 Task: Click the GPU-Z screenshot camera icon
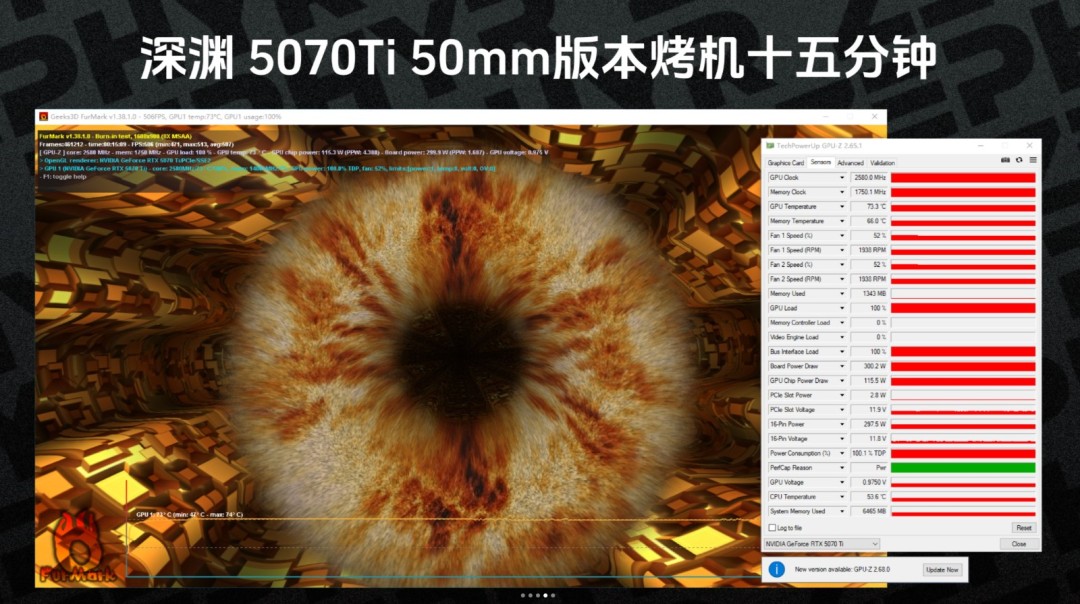pyautogui.click(x=1005, y=160)
